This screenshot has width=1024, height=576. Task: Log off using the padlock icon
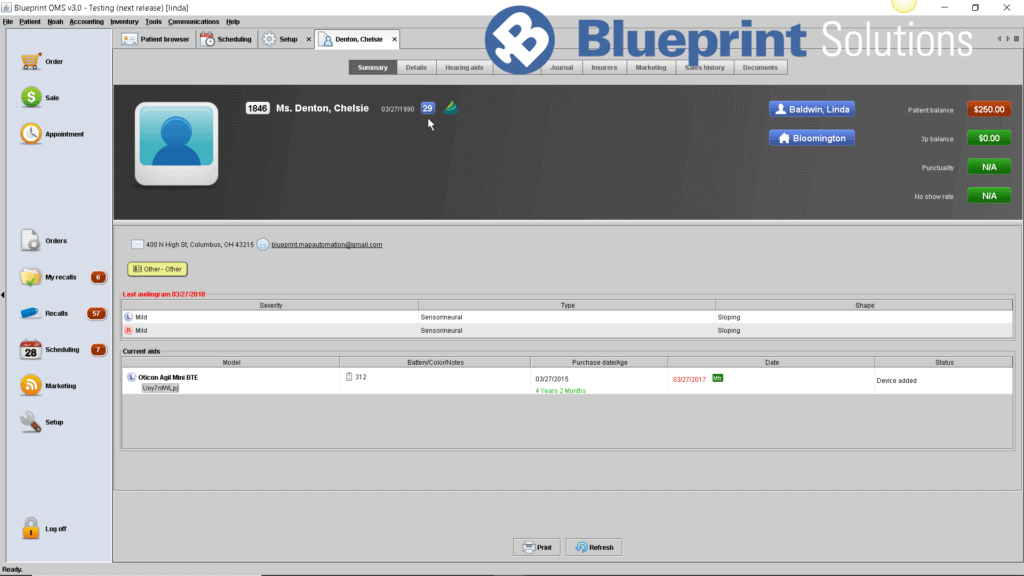click(31, 528)
